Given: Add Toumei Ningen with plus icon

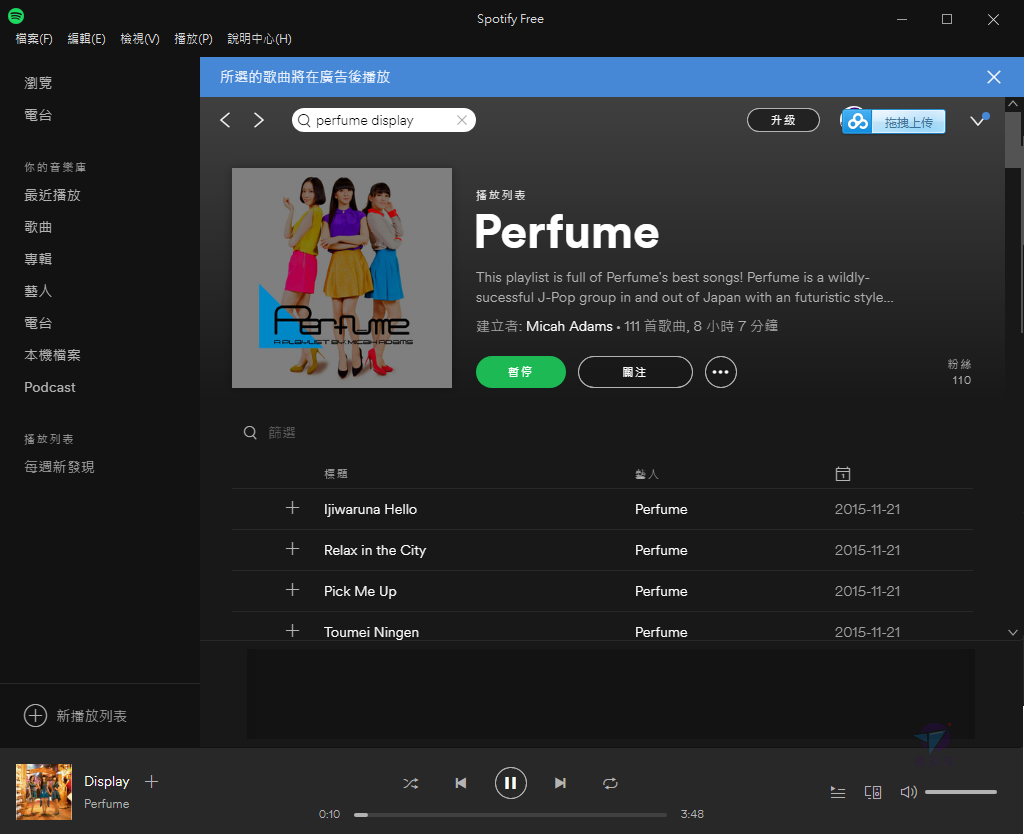Looking at the screenshot, I should [x=293, y=631].
